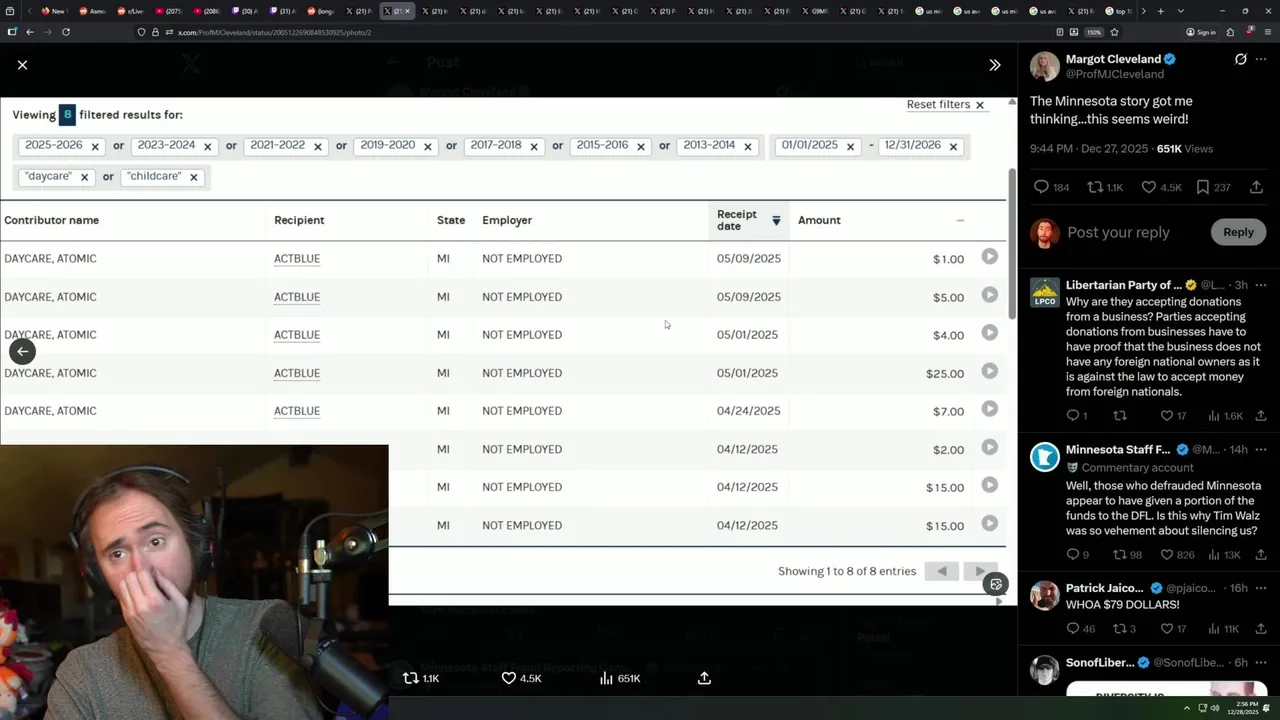This screenshot has width=1280, height=720.
Task: Repost Minnesota Staff reply showing 98
Action: click(1120, 555)
